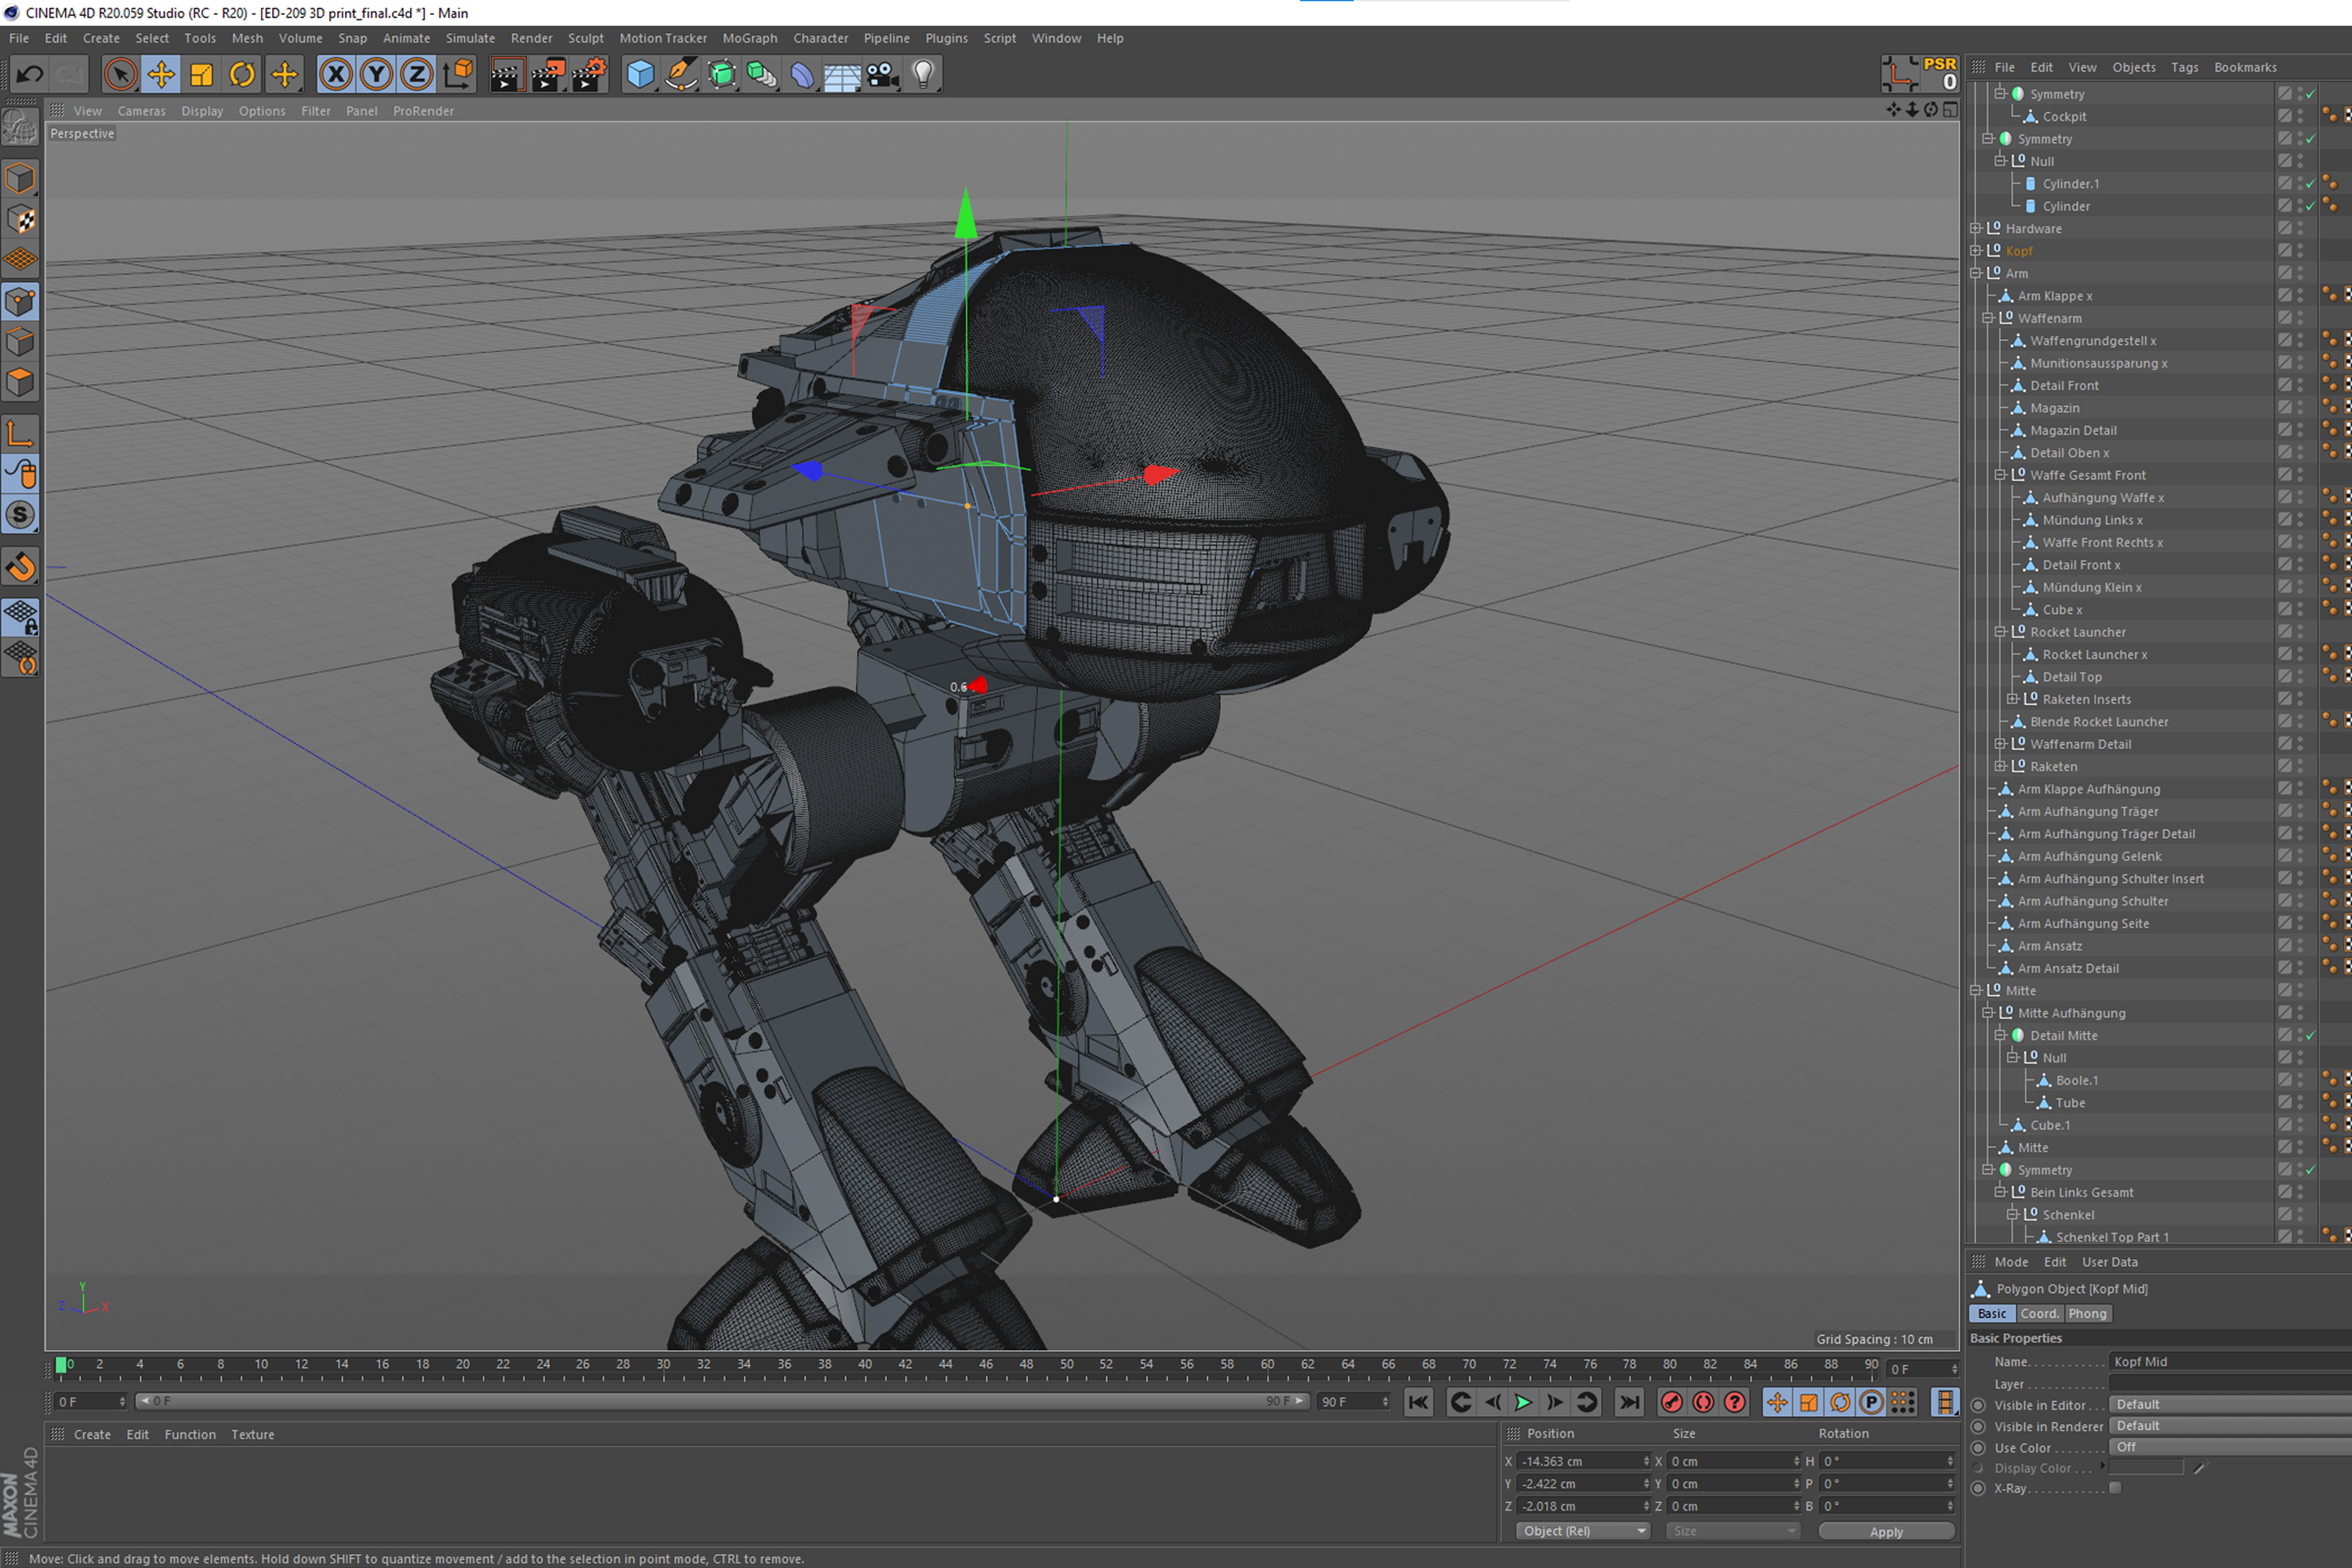Open the Object (Rel) dropdown
2352x1568 pixels.
coord(1583,1530)
